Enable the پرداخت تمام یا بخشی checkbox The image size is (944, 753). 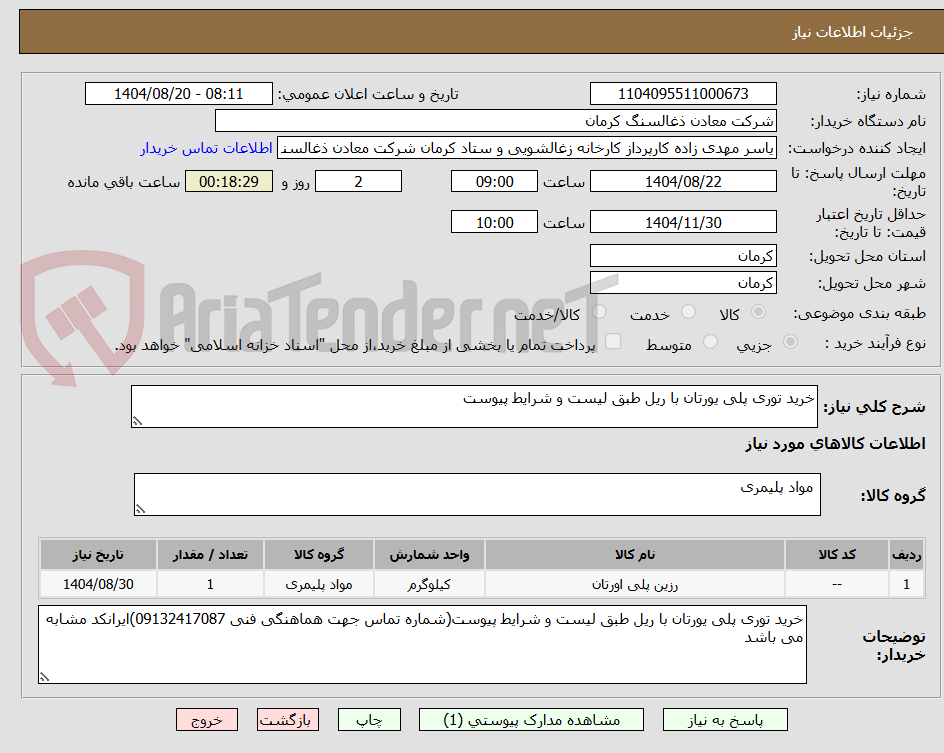[x=613, y=340]
